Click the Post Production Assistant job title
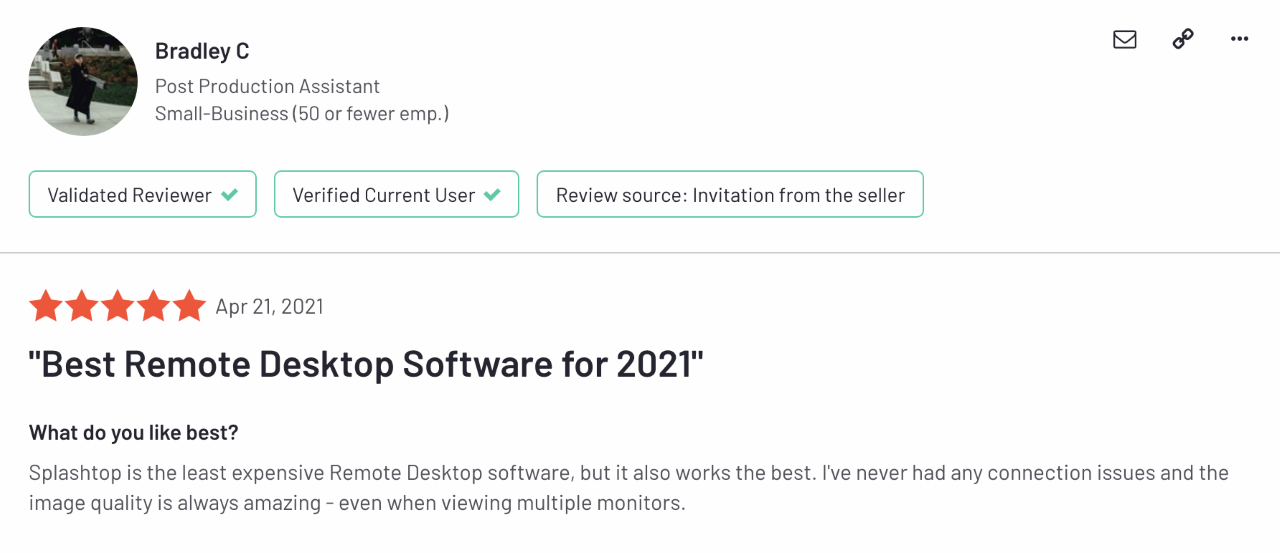The width and height of the screenshot is (1280, 553). tap(267, 86)
